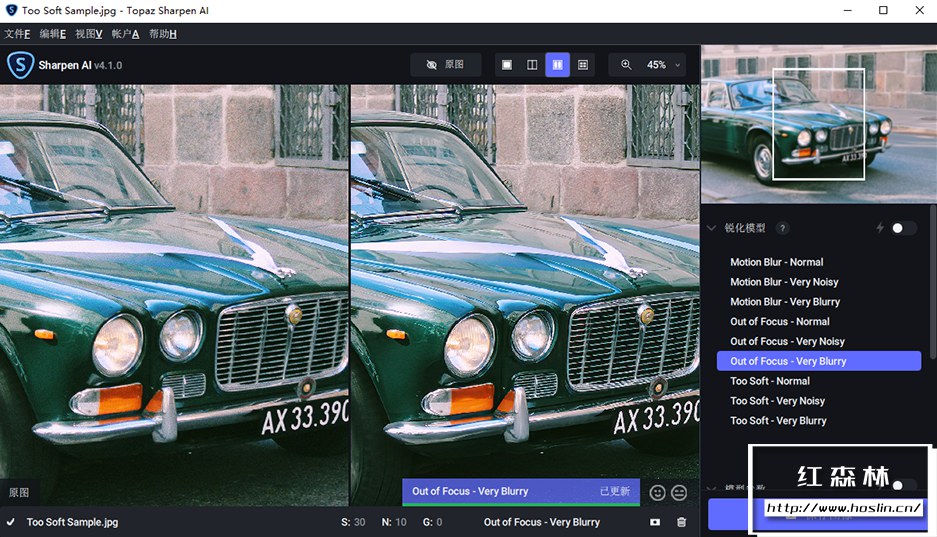
Task: Tick the checkmark for Too Soft Sample.jpg
Action: tap(10, 522)
